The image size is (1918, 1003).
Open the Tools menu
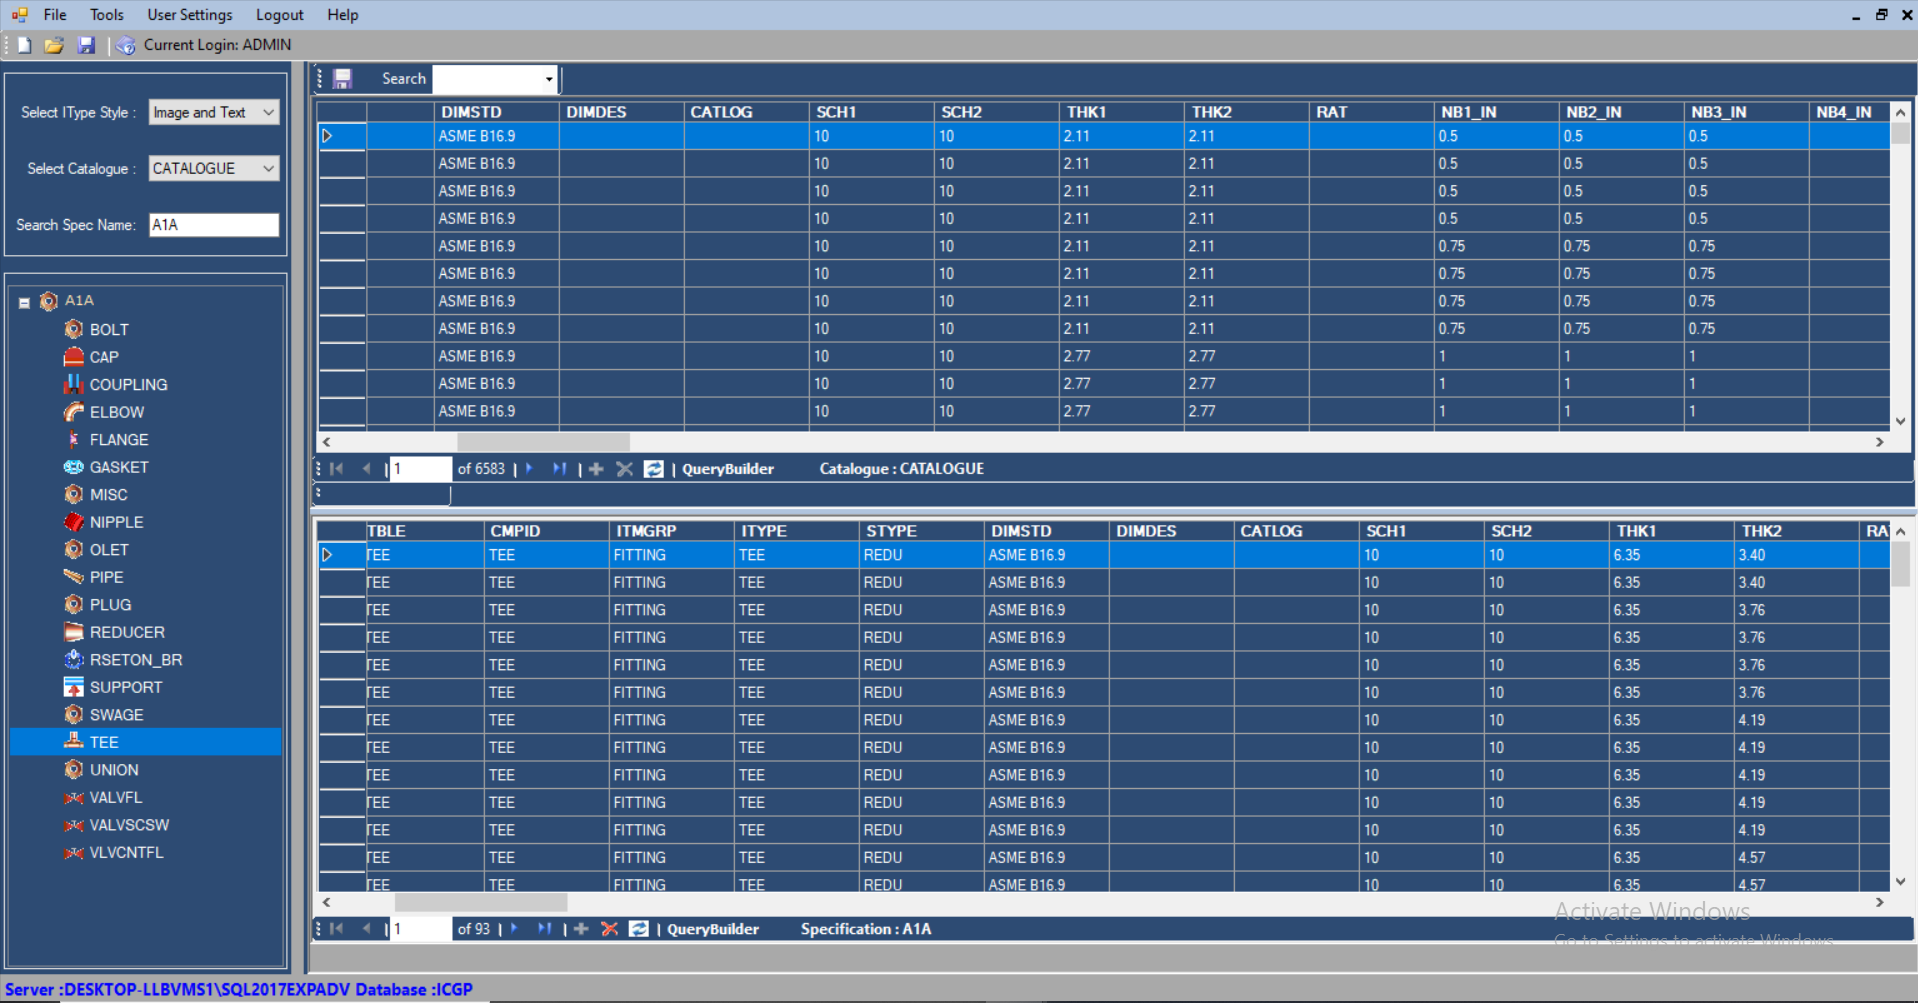coord(106,15)
